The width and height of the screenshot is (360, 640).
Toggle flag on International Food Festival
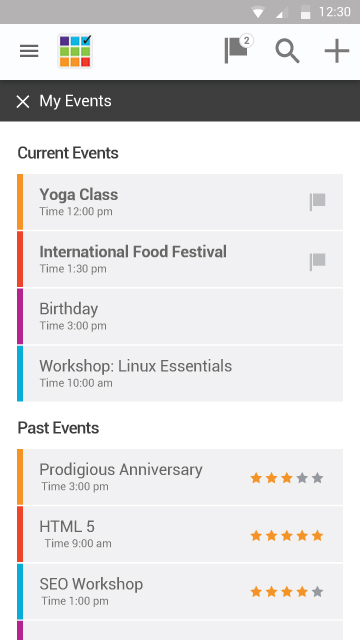(x=317, y=262)
